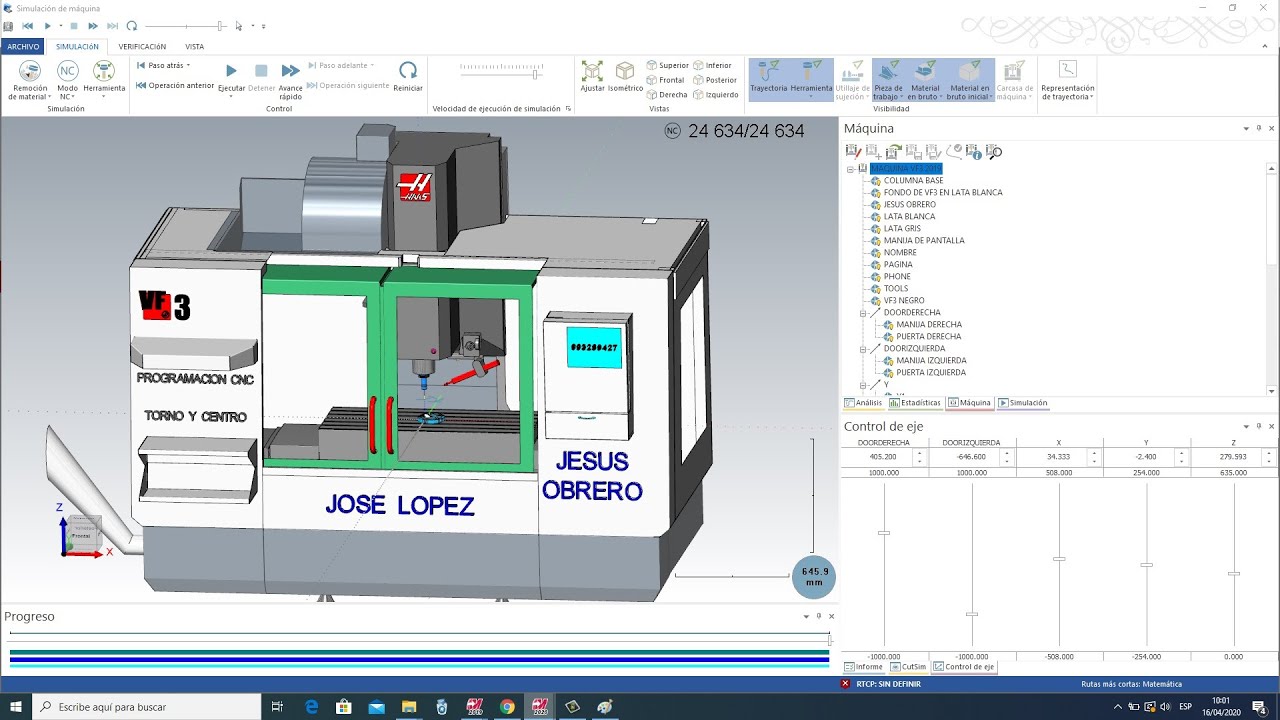
Task: Select MANIJA IZQUIERDA tree item
Action: coord(931,361)
